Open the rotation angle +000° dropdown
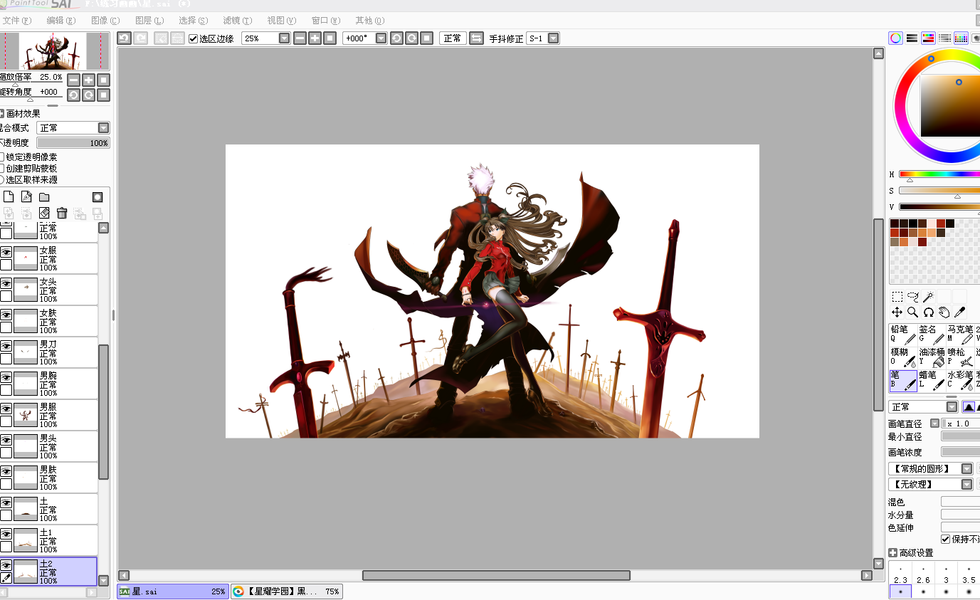The height and width of the screenshot is (600, 980). [x=381, y=38]
